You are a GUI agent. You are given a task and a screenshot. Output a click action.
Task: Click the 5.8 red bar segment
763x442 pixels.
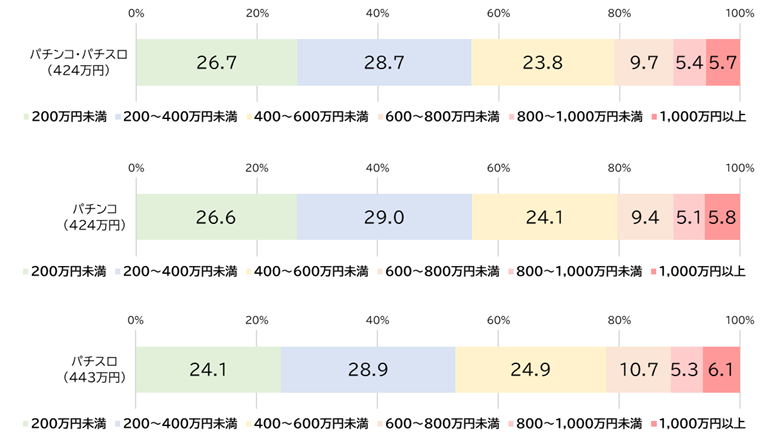(x=722, y=217)
